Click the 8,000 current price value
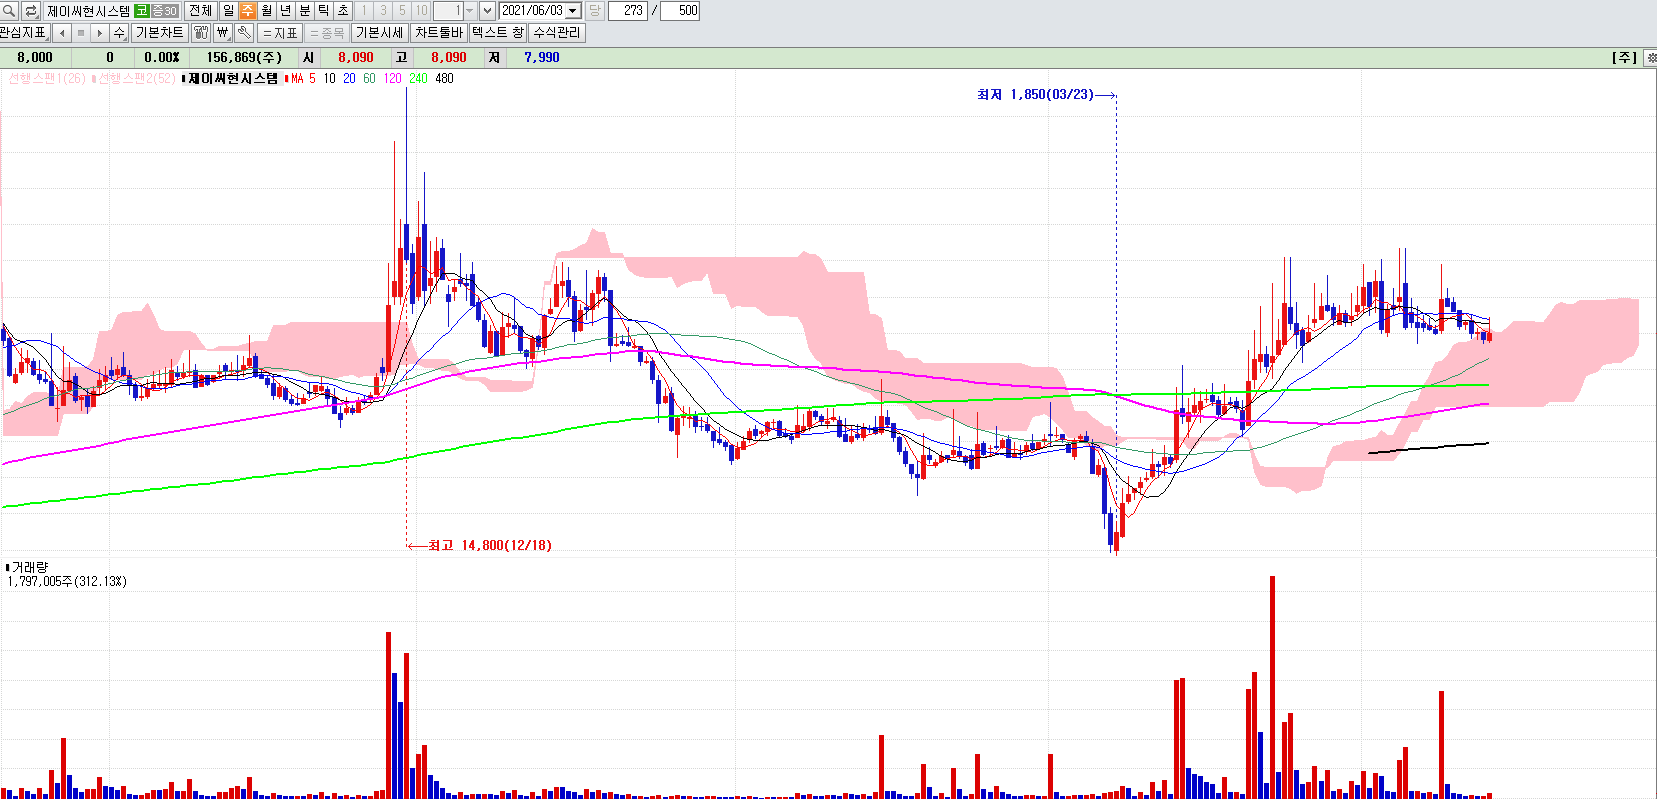 (34, 57)
